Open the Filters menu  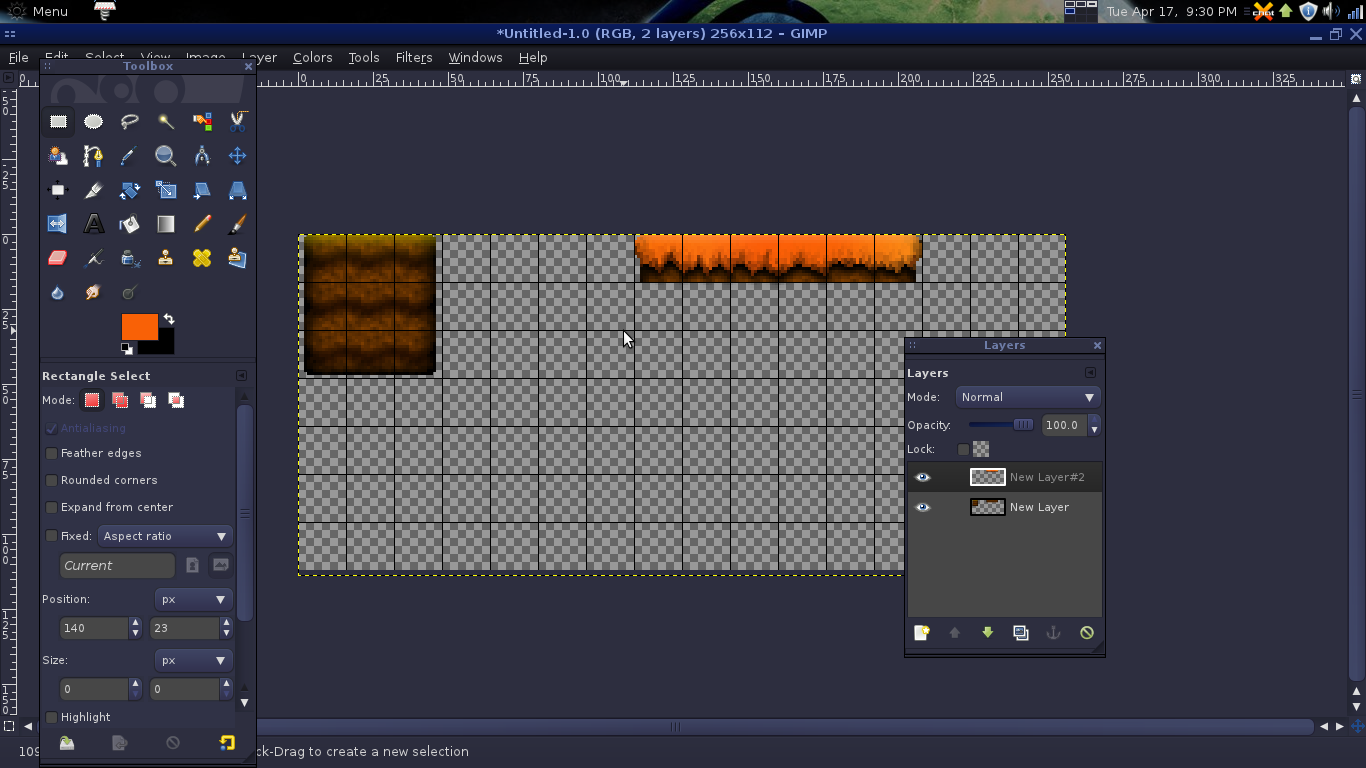(413, 58)
